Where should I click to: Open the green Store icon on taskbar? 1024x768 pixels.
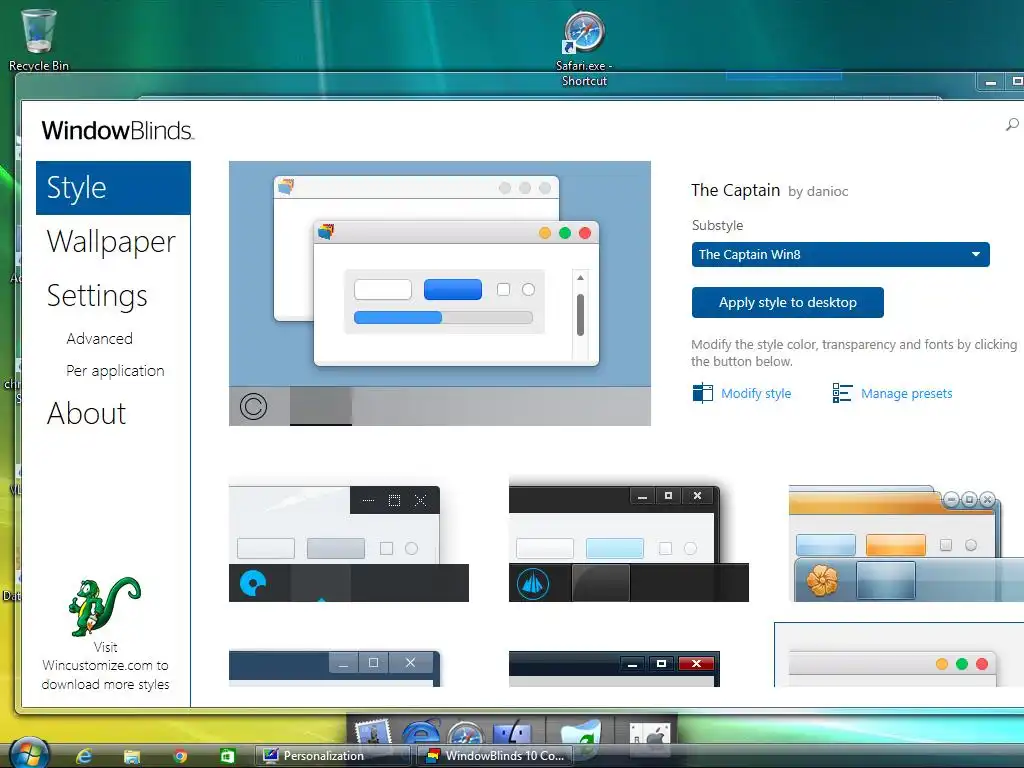pyautogui.click(x=227, y=756)
